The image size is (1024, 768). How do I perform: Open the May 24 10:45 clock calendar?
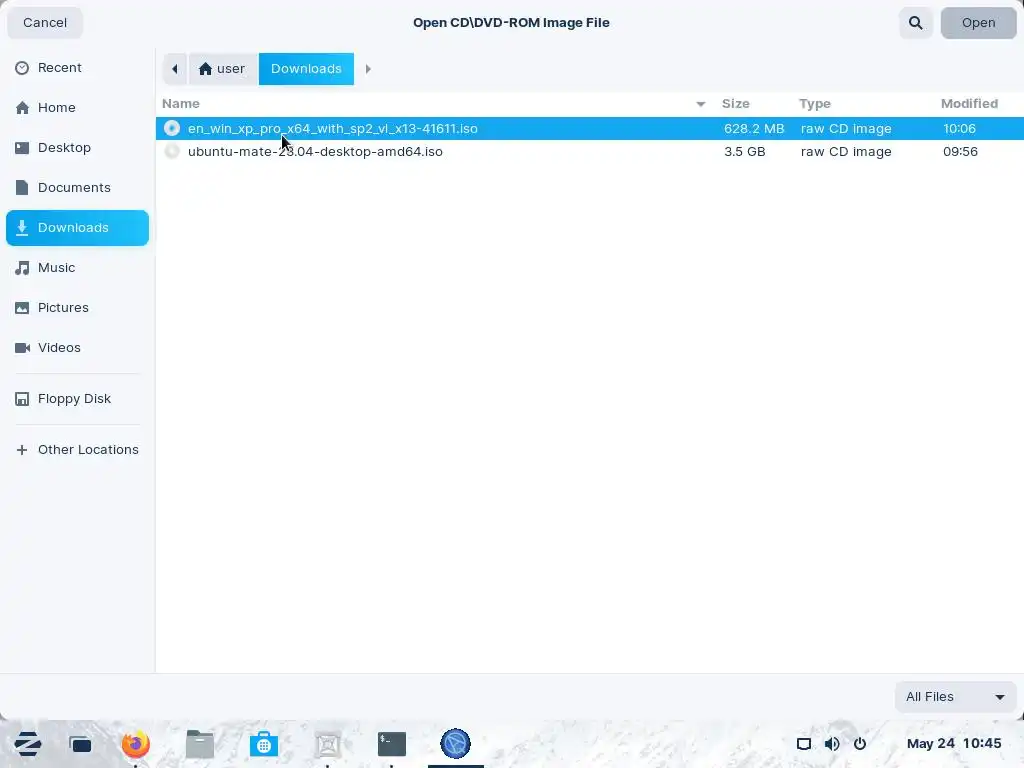(x=954, y=743)
